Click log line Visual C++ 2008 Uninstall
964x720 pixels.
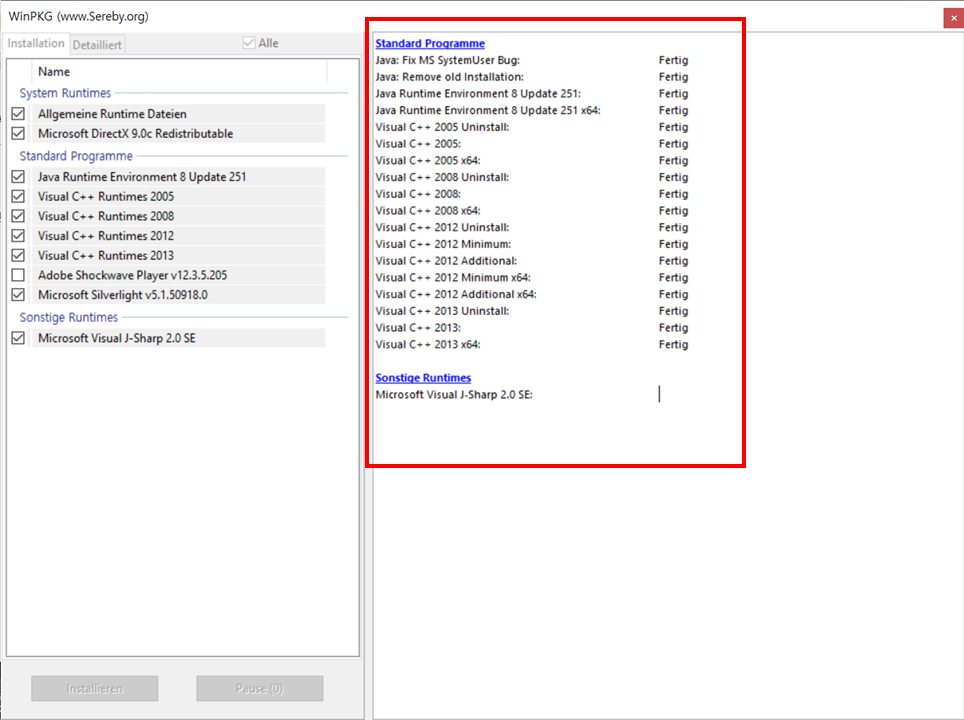pyautogui.click(x=442, y=177)
